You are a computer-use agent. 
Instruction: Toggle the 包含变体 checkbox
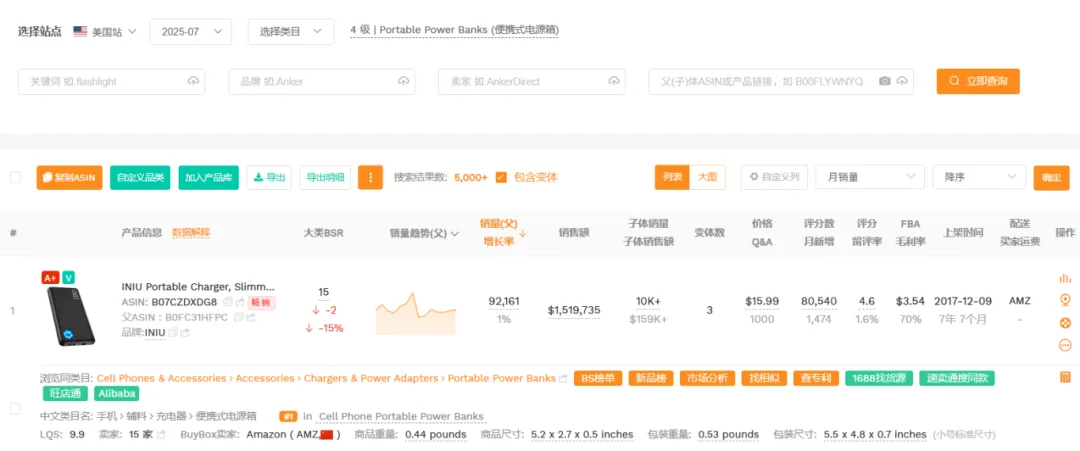[x=501, y=178]
